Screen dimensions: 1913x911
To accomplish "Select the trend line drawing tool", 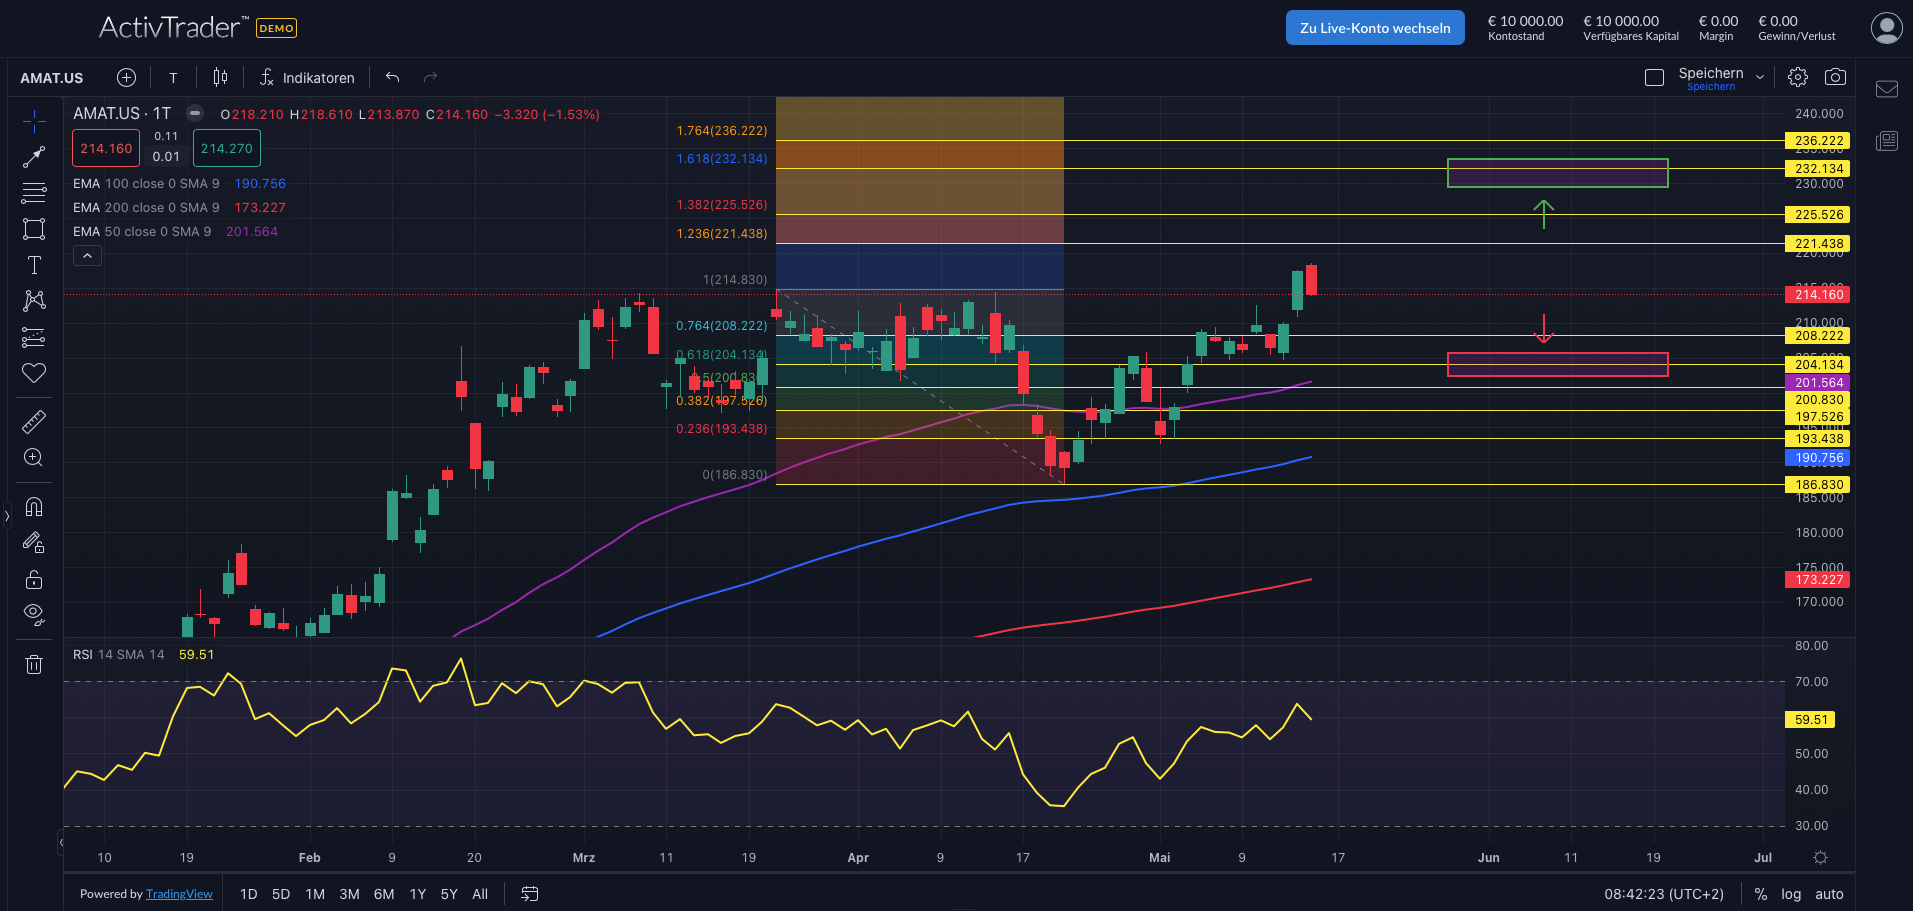I will 34,156.
